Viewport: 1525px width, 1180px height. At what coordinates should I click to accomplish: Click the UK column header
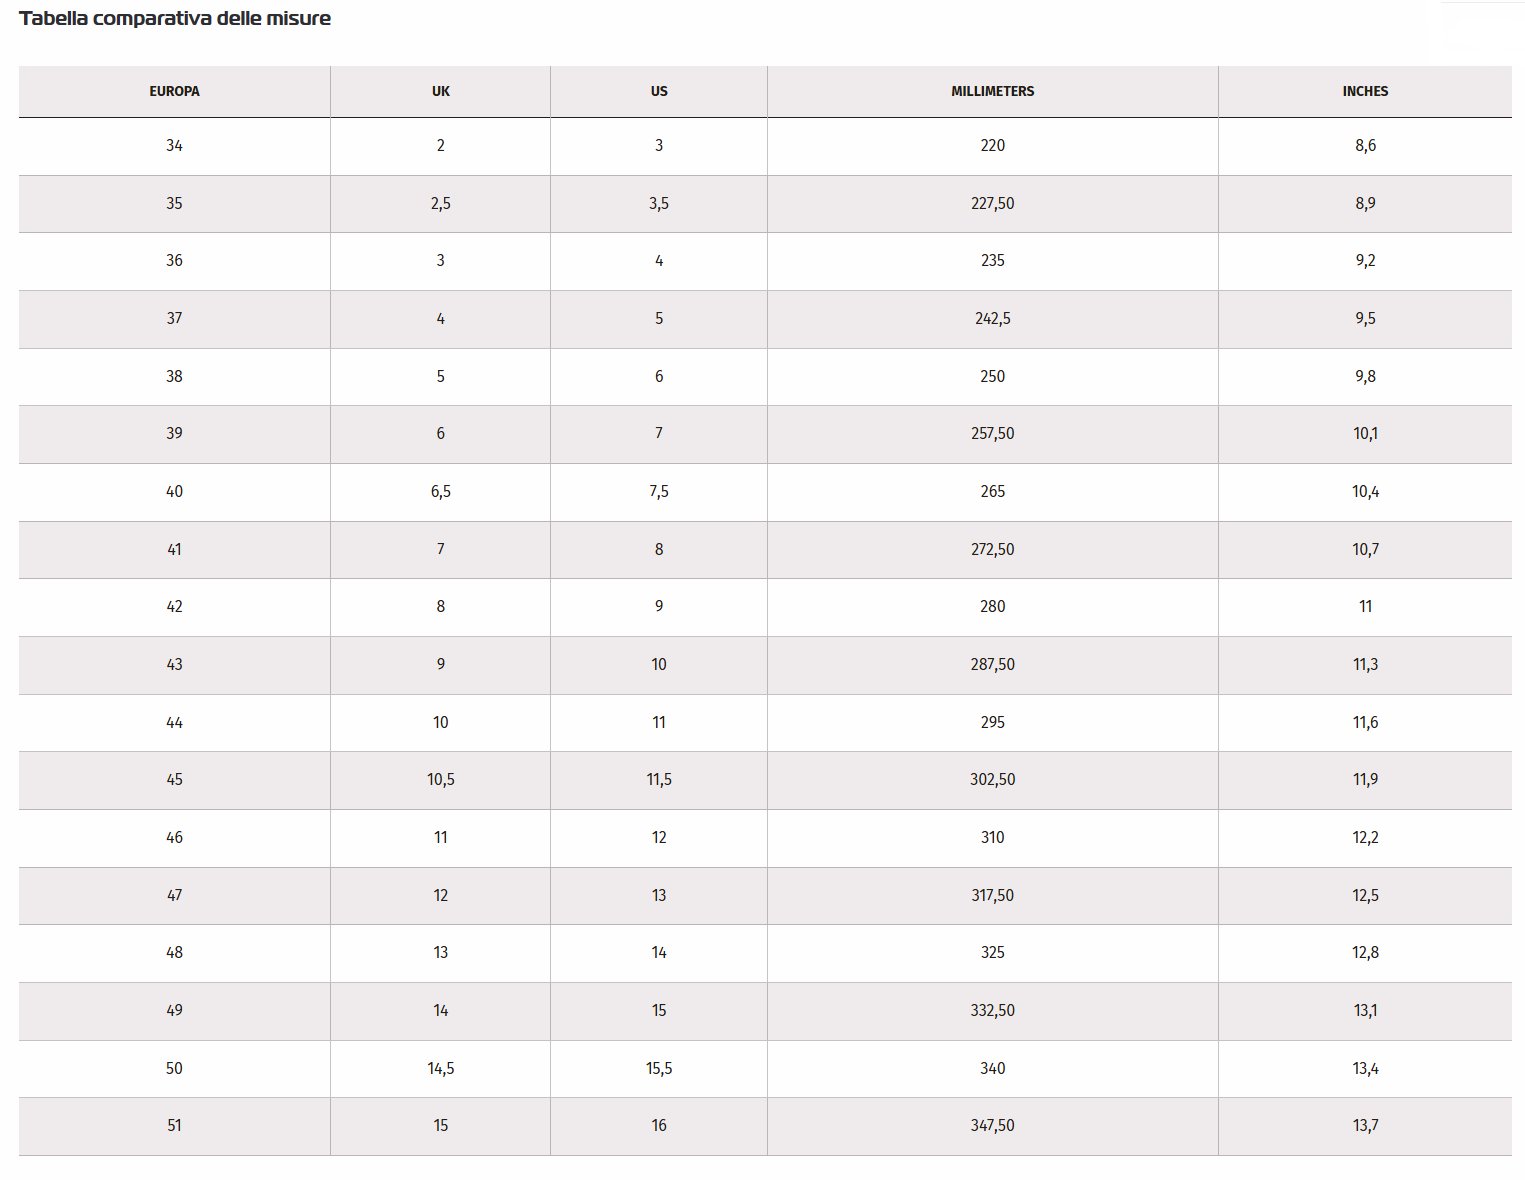[x=440, y=91]
